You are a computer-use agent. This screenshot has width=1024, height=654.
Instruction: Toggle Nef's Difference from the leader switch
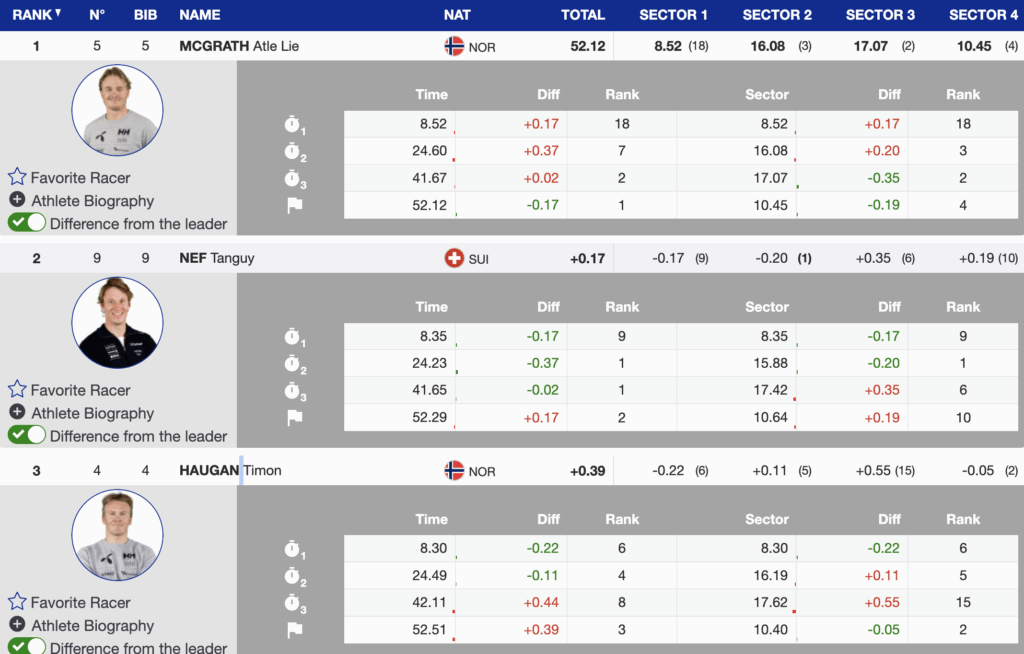27,435
